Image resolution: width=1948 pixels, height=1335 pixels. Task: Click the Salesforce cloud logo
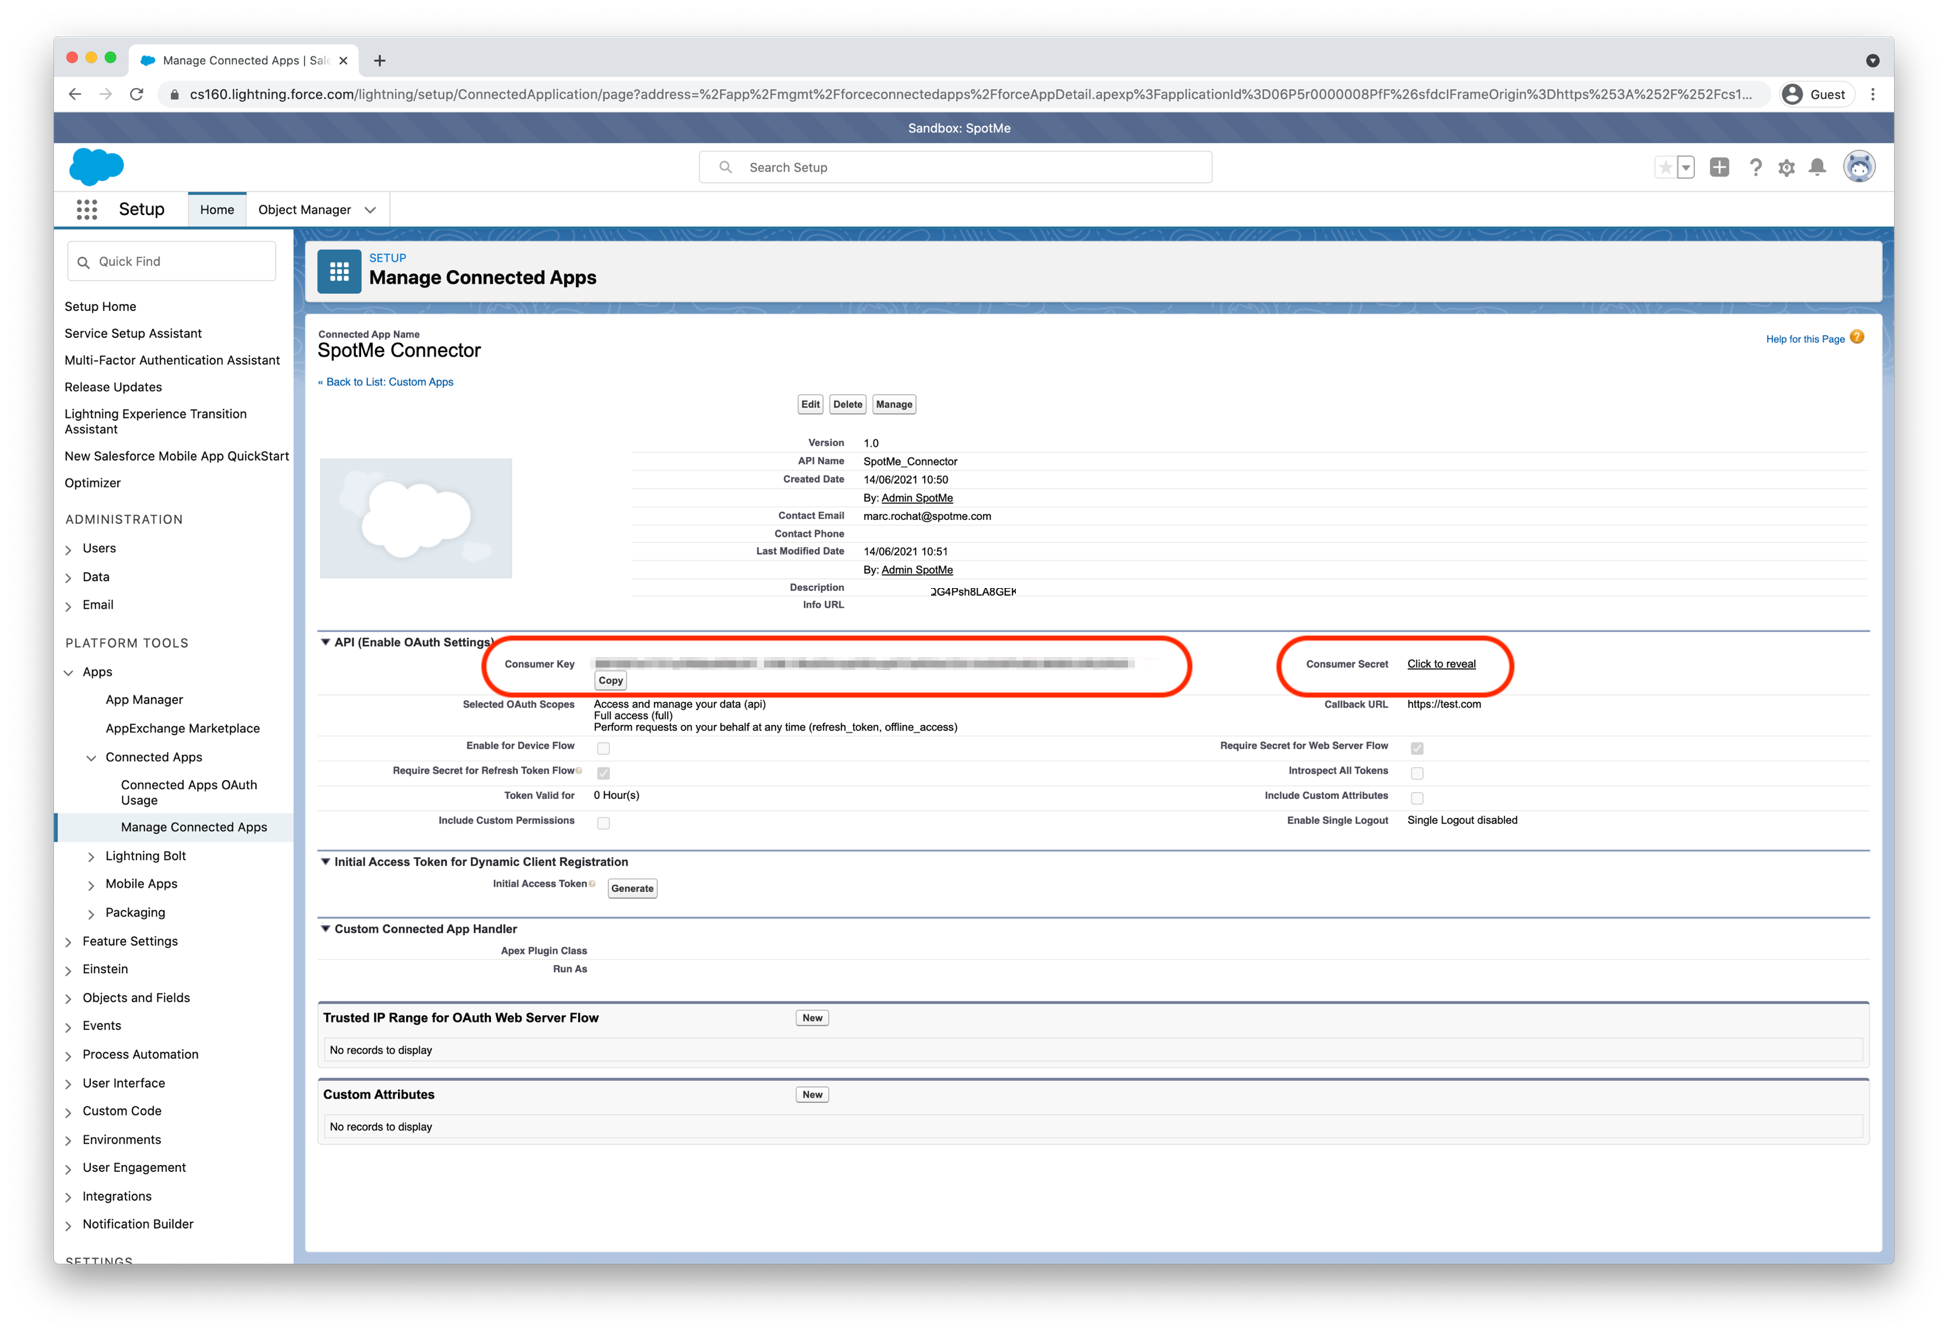(96, 166)
